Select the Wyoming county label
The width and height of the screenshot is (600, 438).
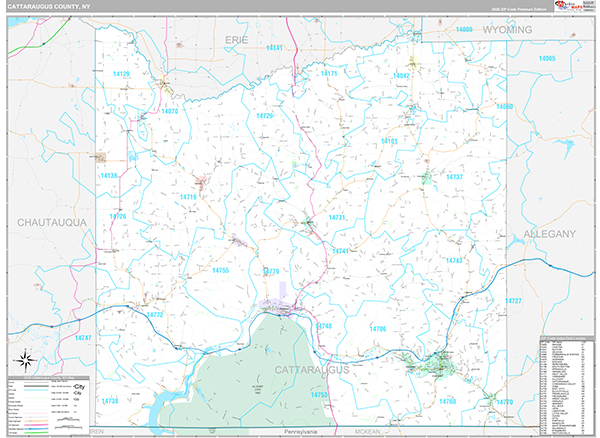[508, 31]
